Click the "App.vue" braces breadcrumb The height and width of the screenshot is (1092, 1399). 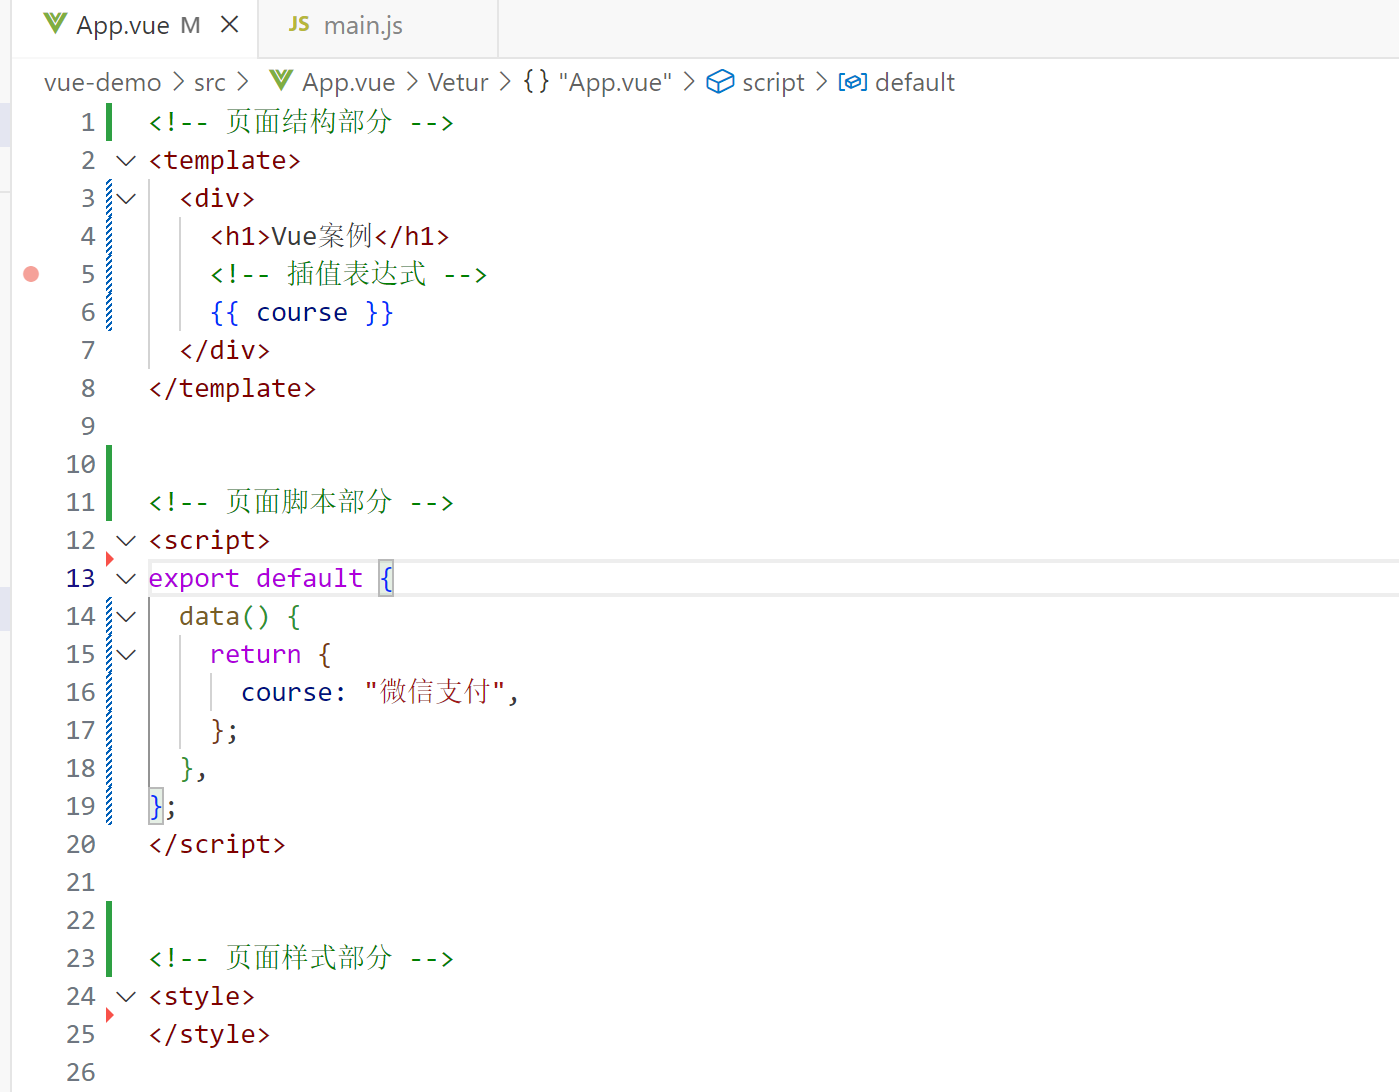(x=615, y=82)
